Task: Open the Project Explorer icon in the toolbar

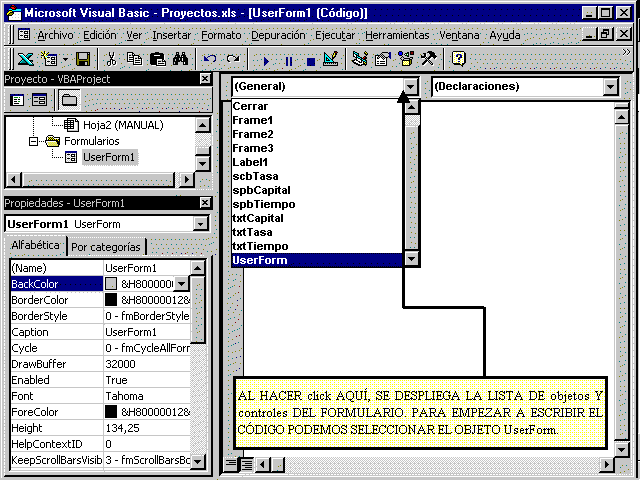Action: 360,60
